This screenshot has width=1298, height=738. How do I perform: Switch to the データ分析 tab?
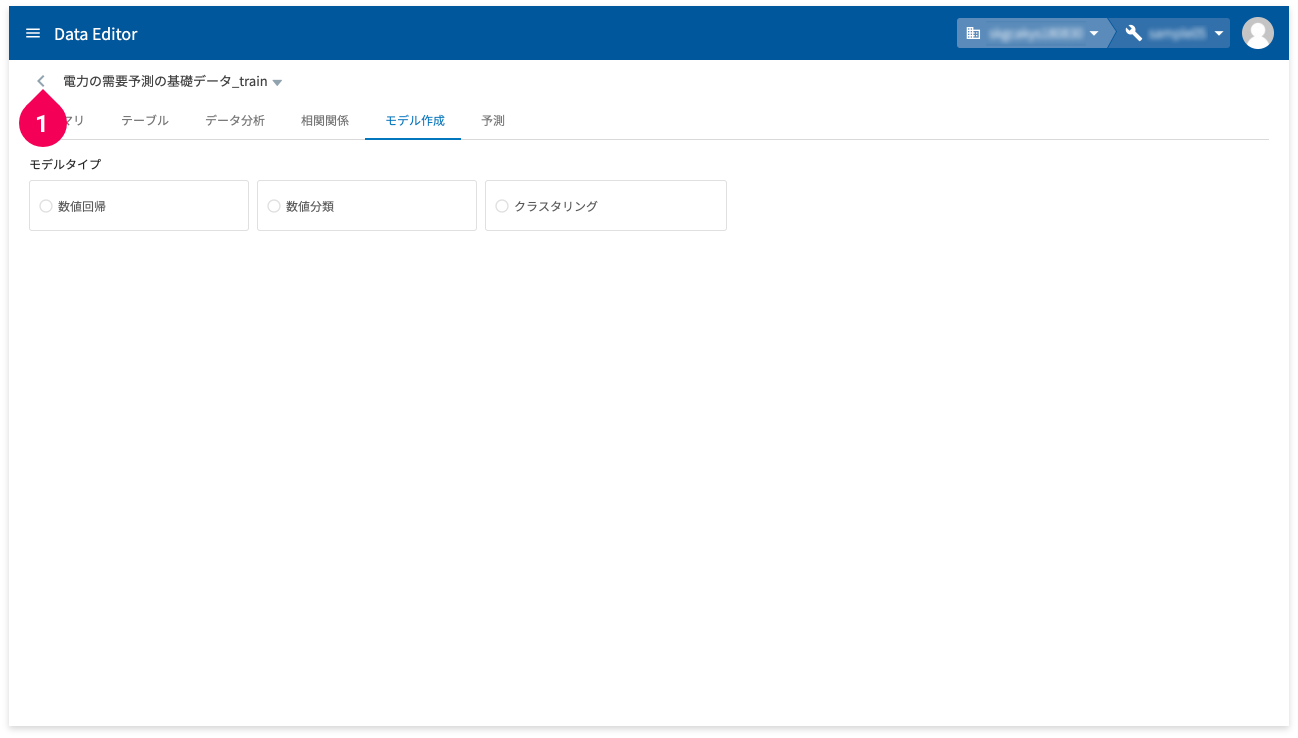(x=235, y=120)
